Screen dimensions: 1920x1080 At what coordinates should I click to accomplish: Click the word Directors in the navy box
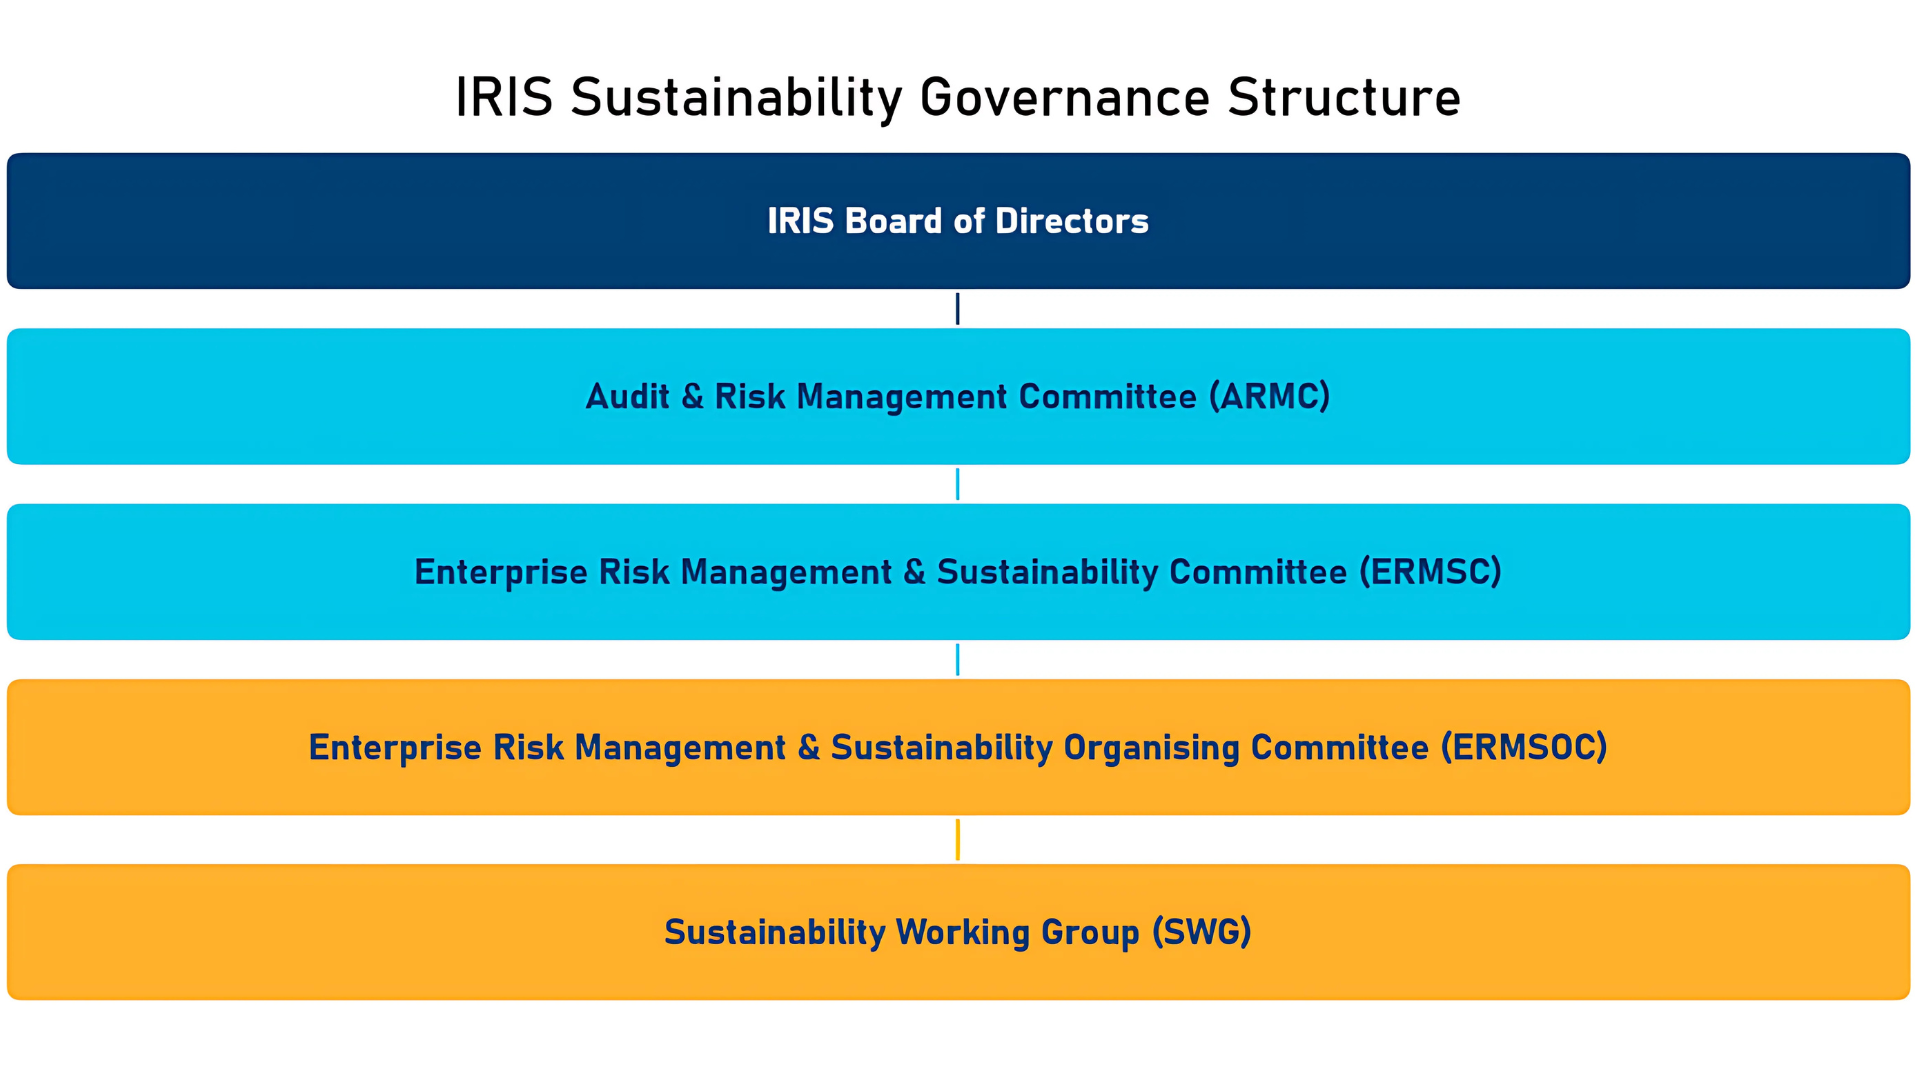(x=1071, y=221)
